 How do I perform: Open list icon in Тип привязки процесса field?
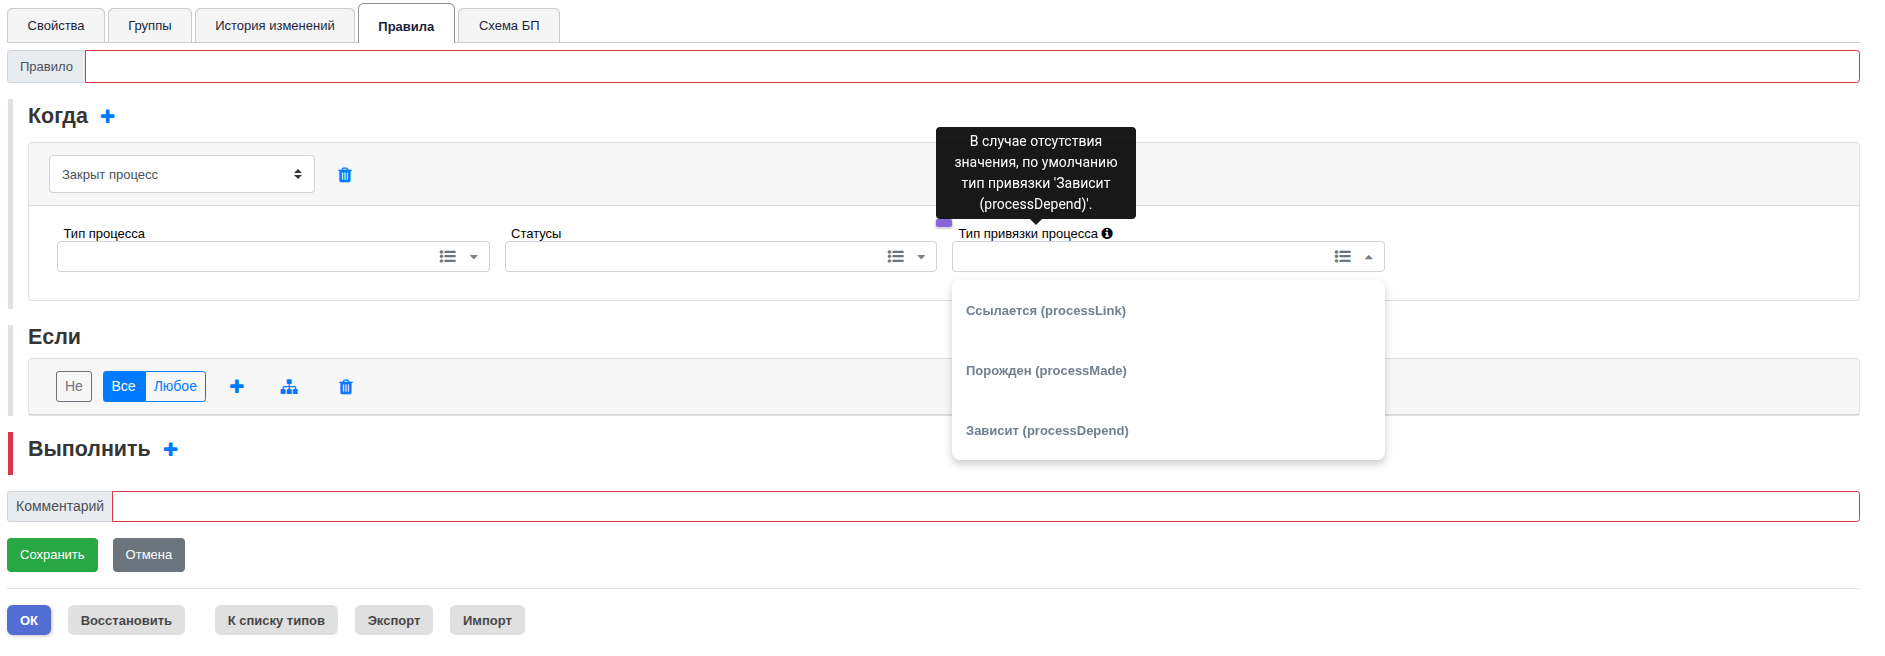[1343, 257]
